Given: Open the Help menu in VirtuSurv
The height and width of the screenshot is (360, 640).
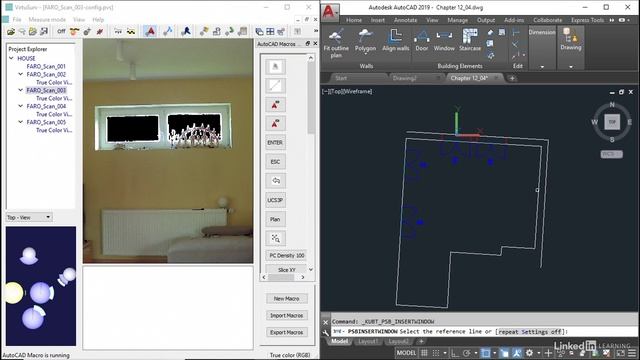Looking at the screenshot, I should pos(98,20).
